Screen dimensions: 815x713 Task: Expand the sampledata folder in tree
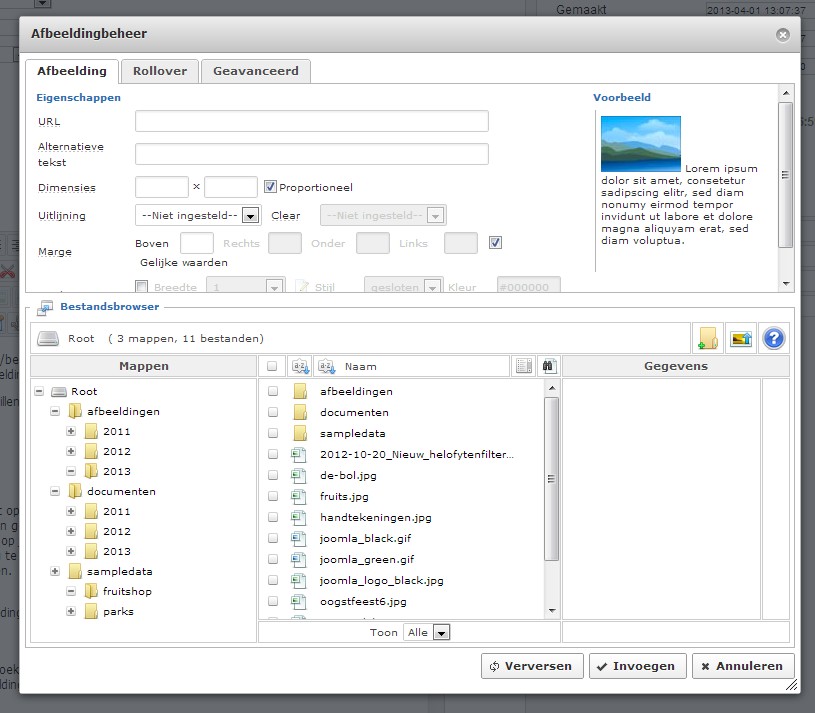[55, 571]
